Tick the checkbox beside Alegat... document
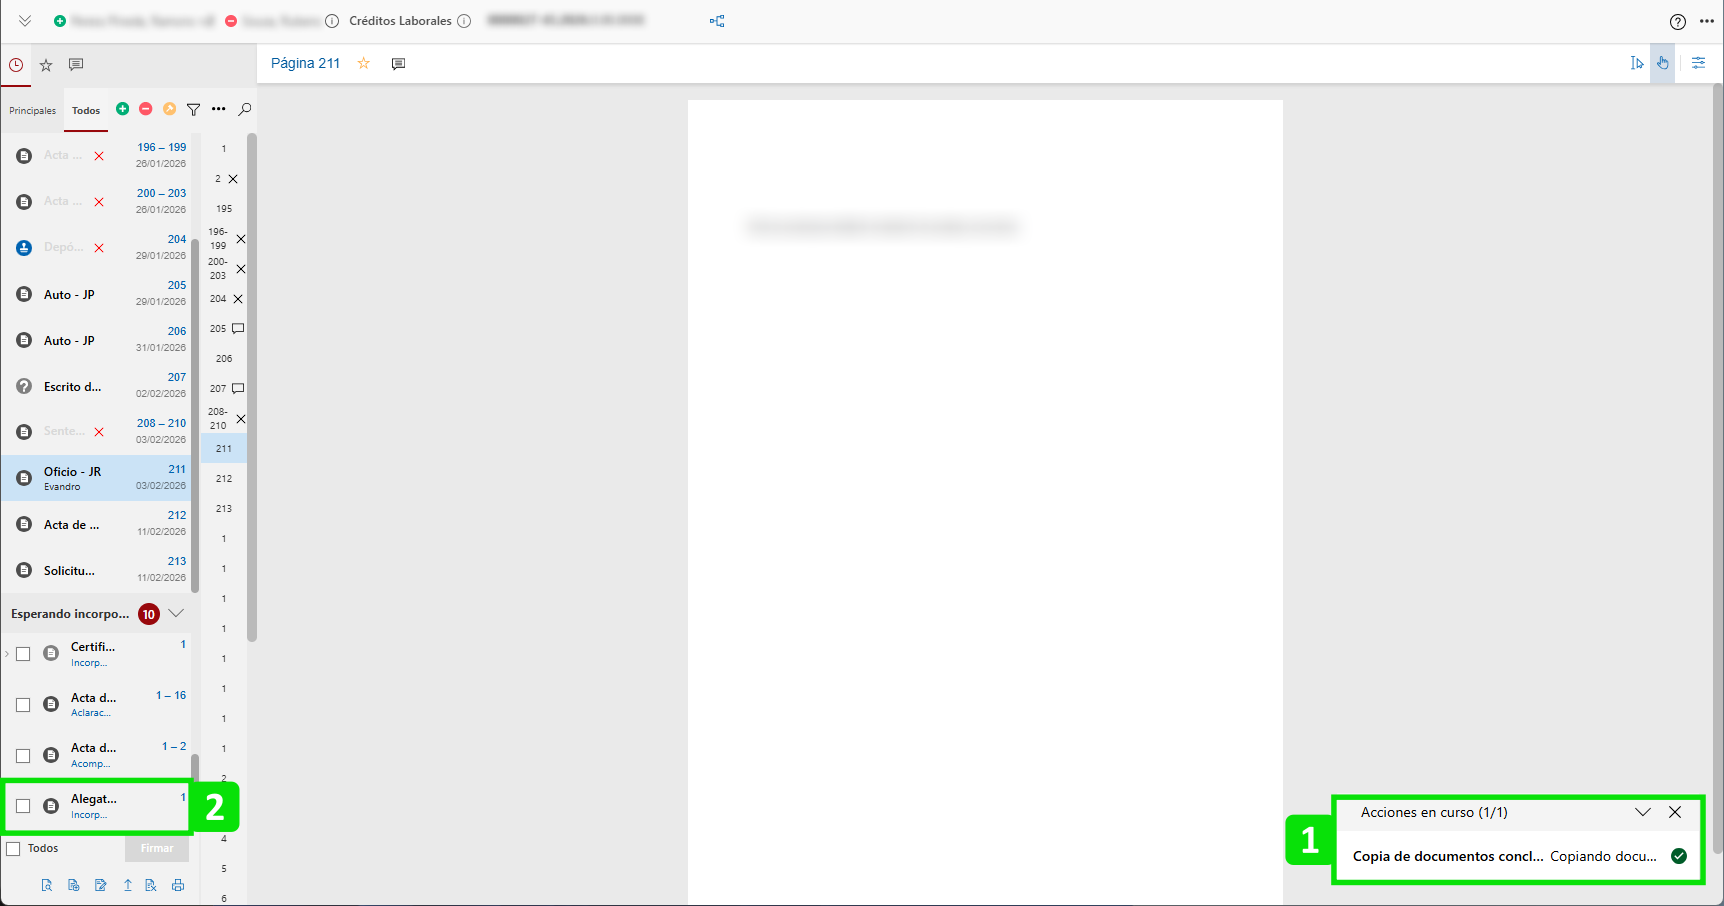This screenshot has height=906, width=1724. click(23, 806)
